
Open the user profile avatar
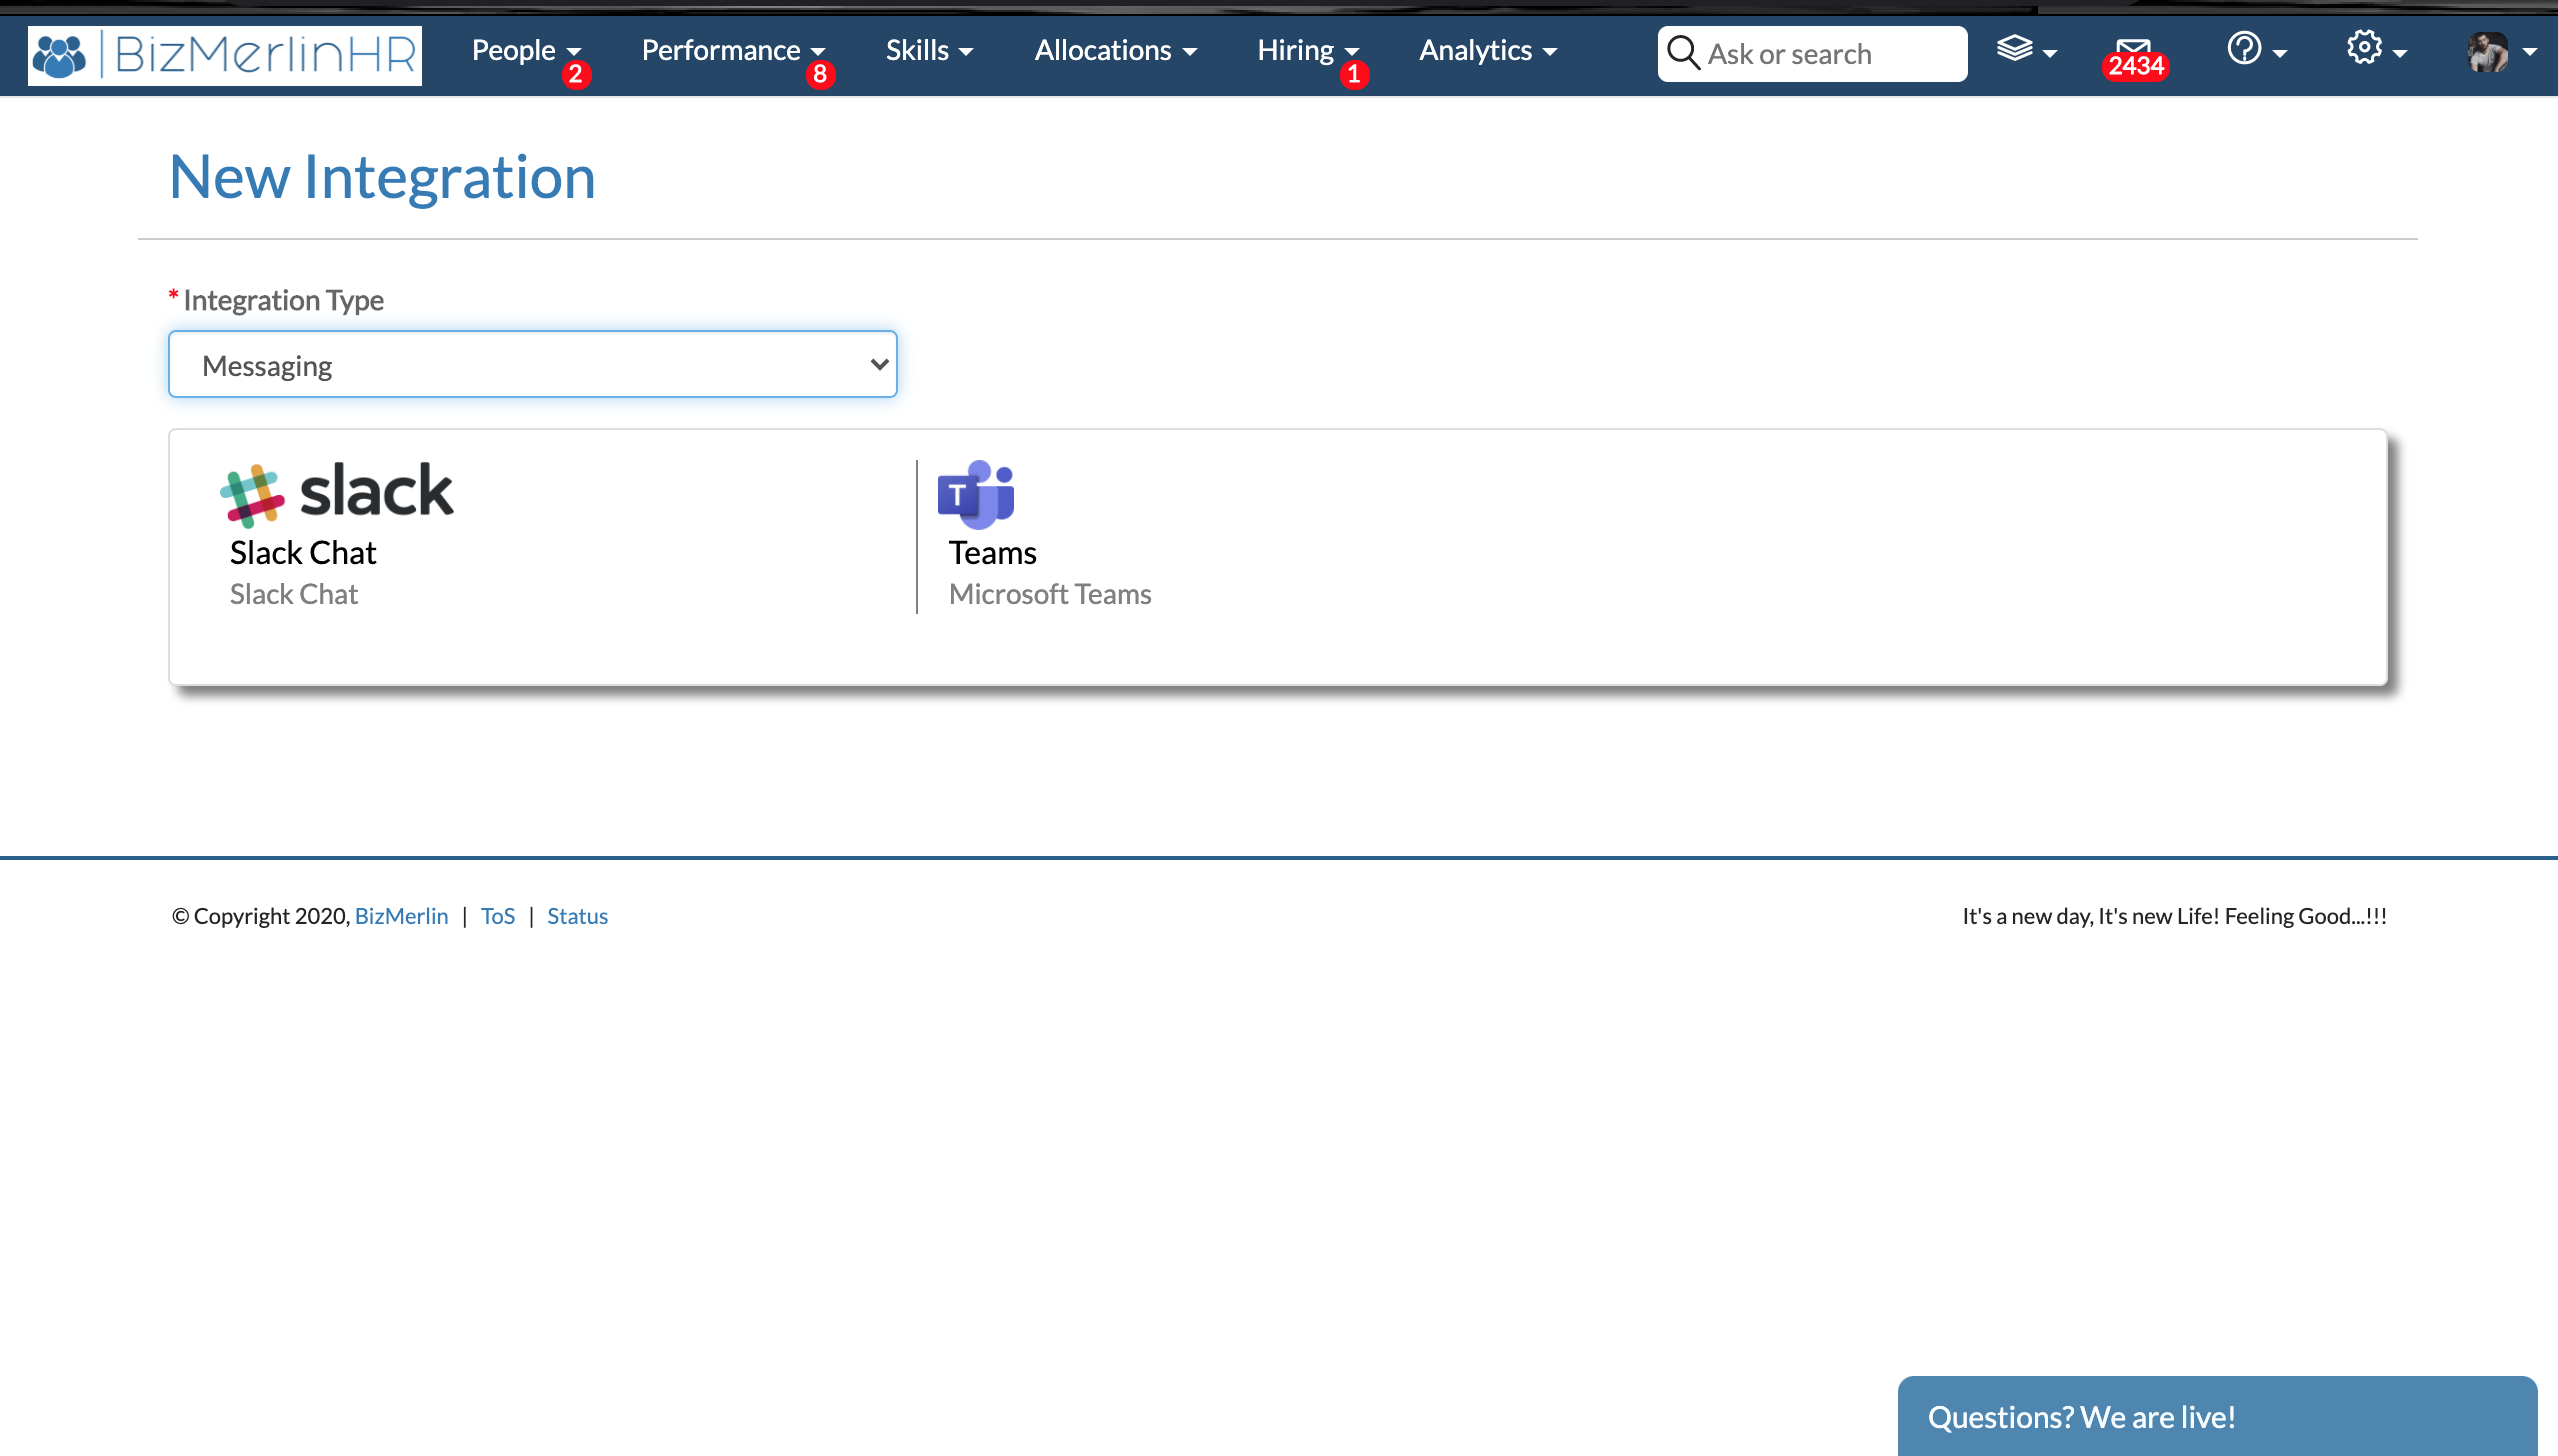[x=2487, y=52]
